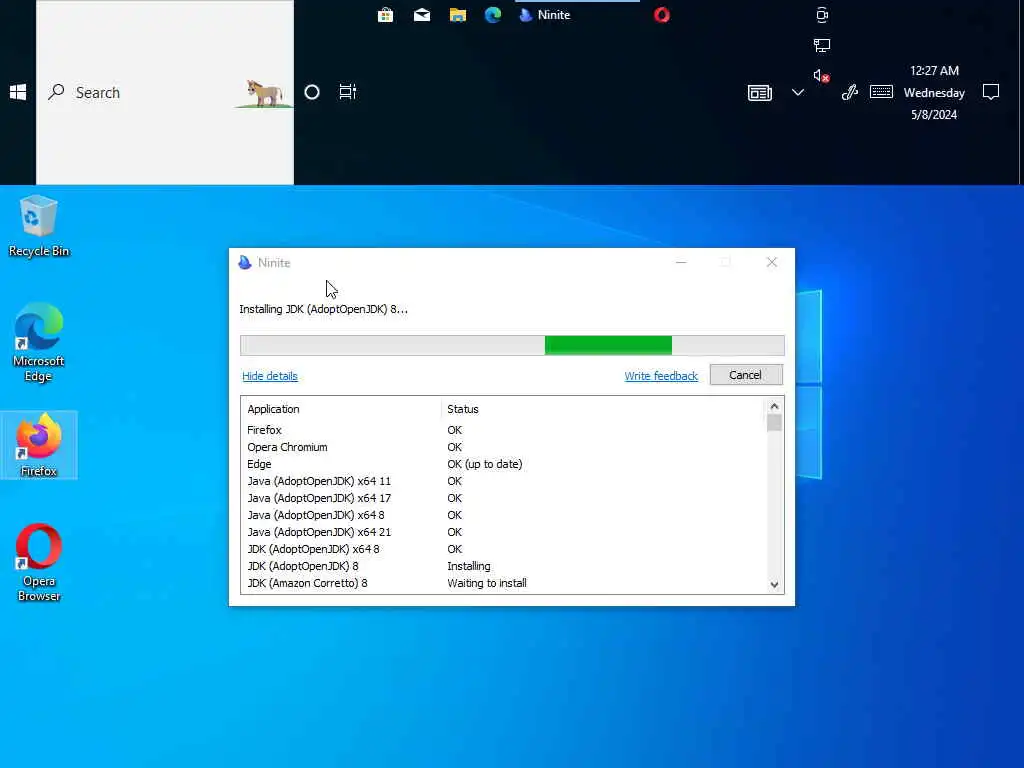Click the Meet Now tray icon

(x=822, y=14)
